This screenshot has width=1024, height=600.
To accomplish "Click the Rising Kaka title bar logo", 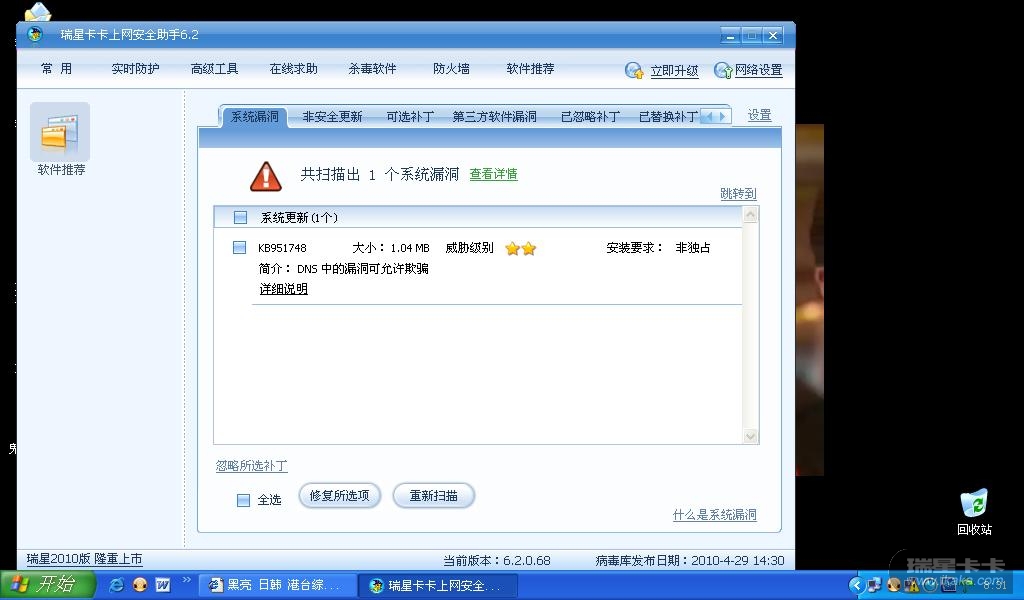I will (35, 34).
